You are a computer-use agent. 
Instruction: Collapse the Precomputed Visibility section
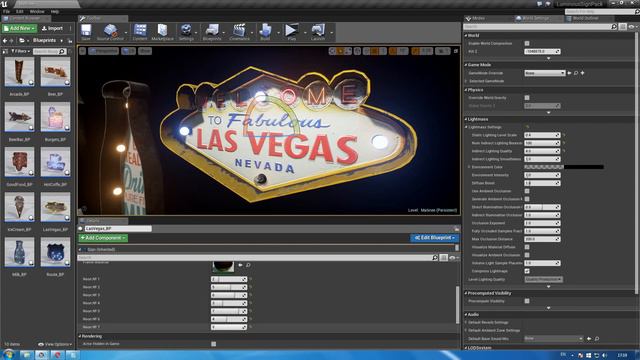(x=466, y=293)
